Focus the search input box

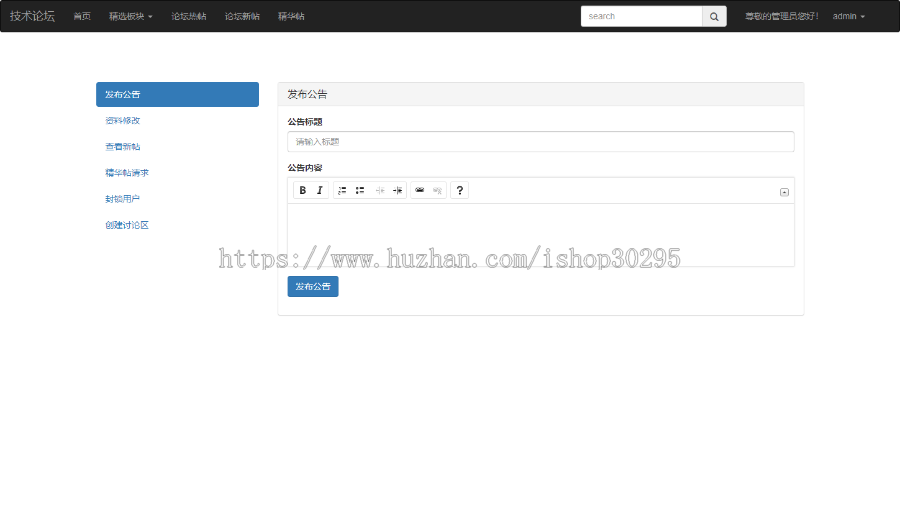pyautogui.click(x=642, y=17)
